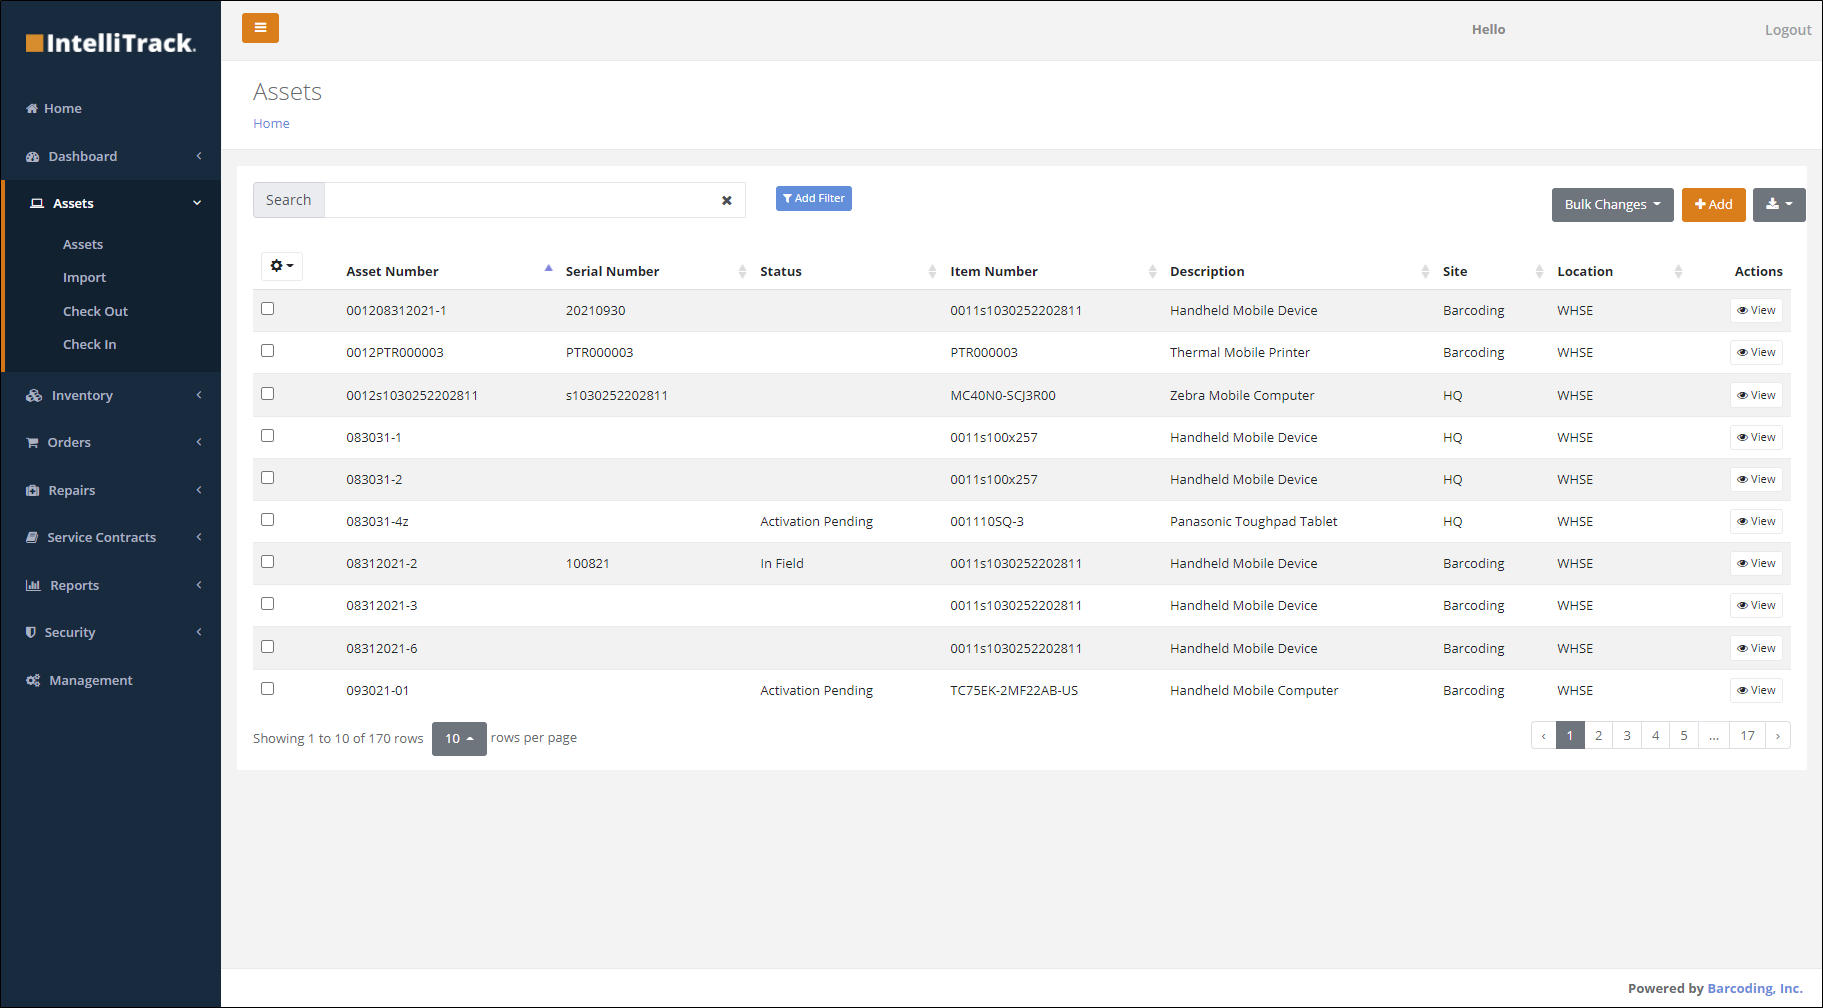Click the Reports chart icon in sidebar

(x=33, y=586)
